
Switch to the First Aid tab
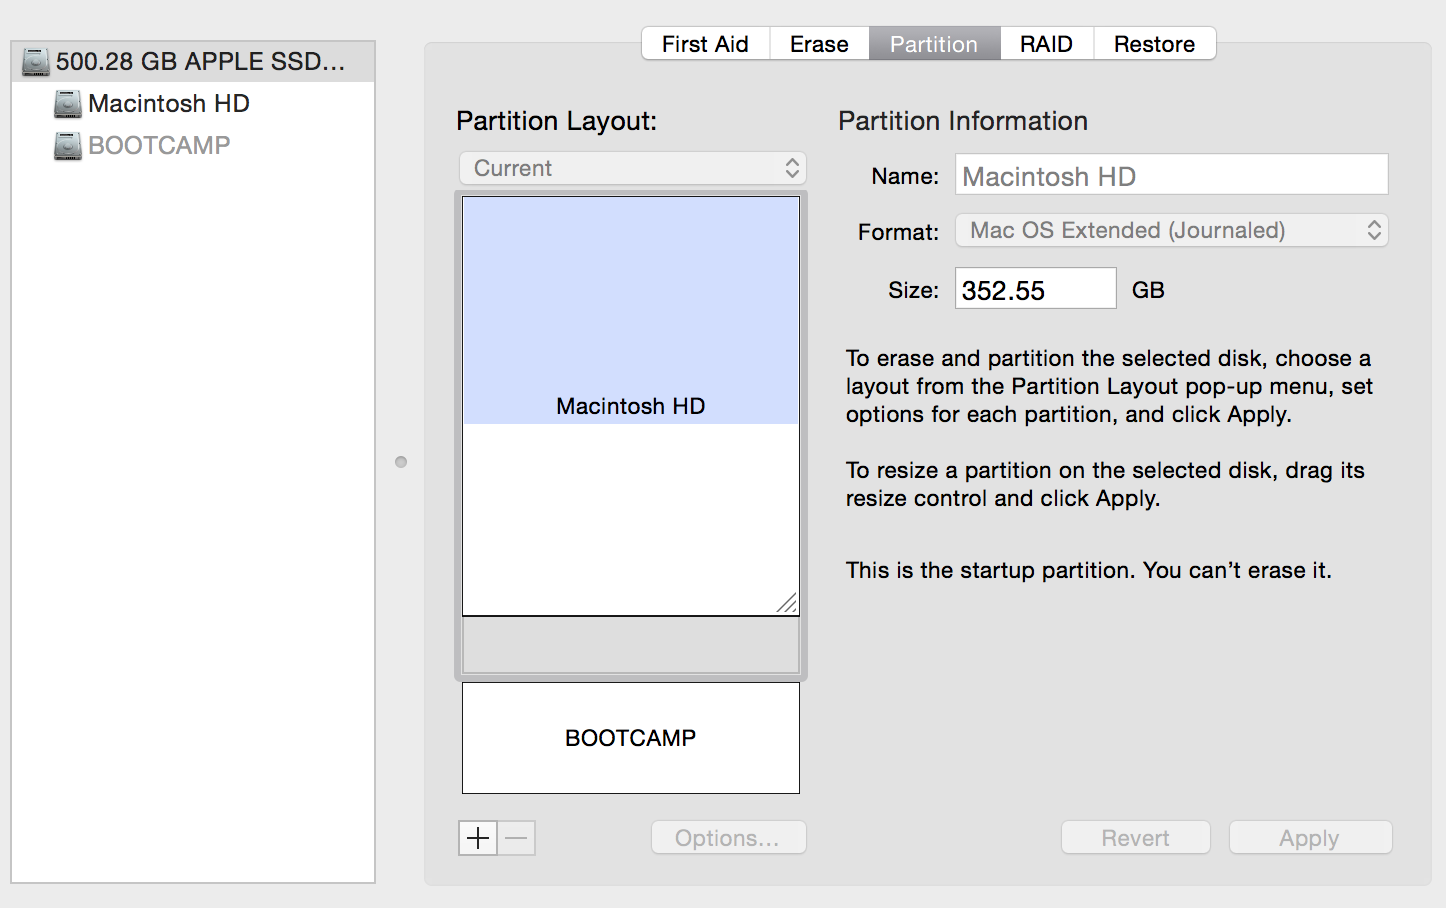pyautogui.click(x=704, y=43)
